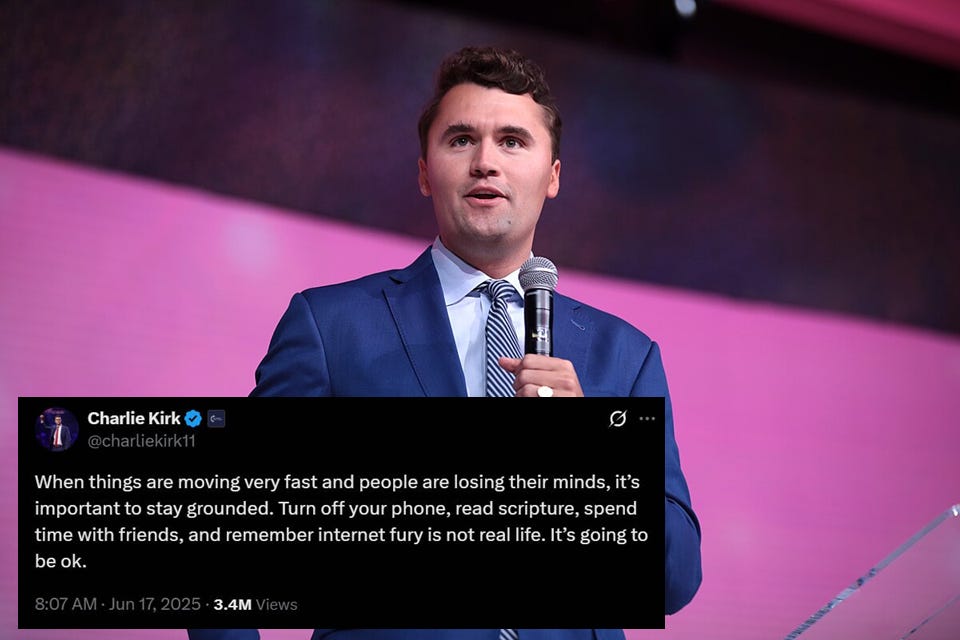
Task: Open the Grok explain-post icon
Action: 618,419
